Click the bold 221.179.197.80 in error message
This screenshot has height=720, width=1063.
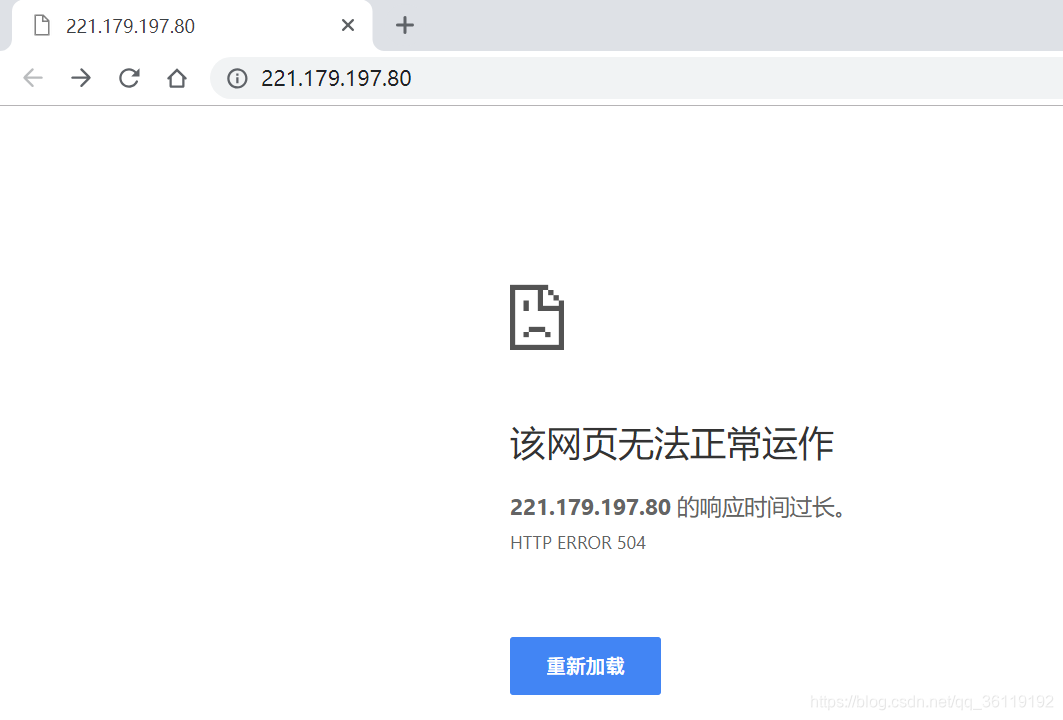coord(590,507)
